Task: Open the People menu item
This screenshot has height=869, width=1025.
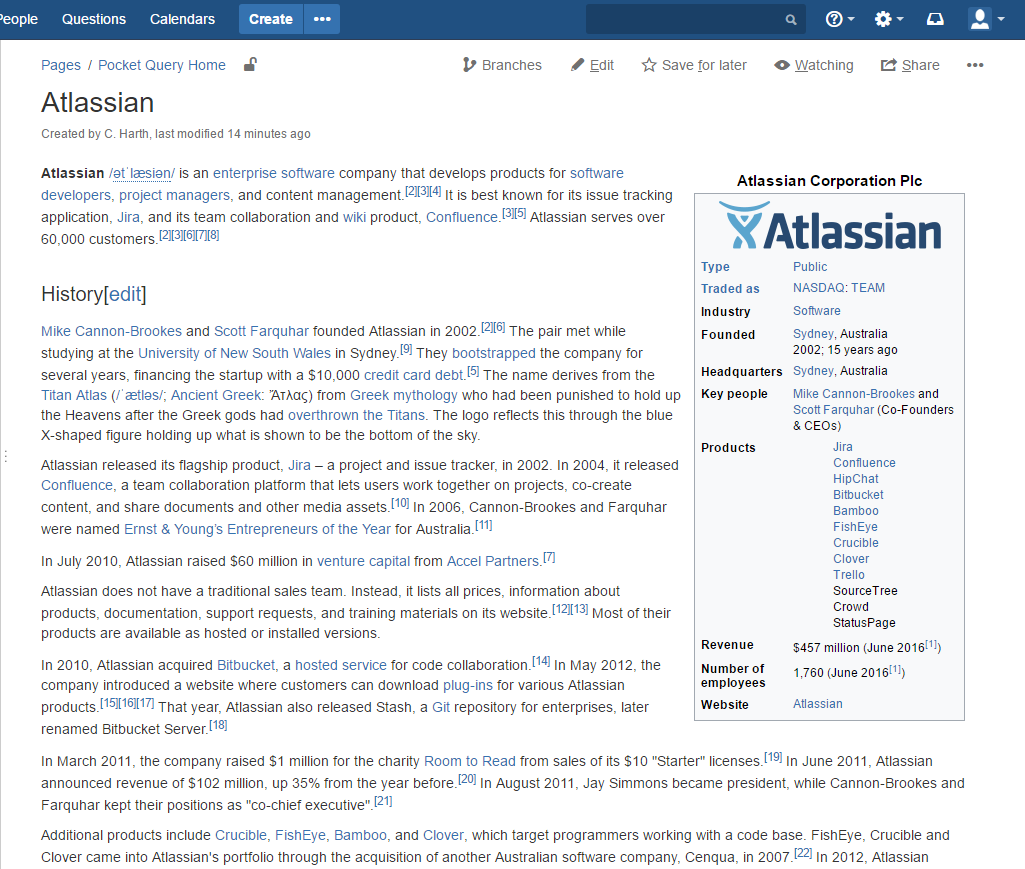Action: tap(18, 19)
